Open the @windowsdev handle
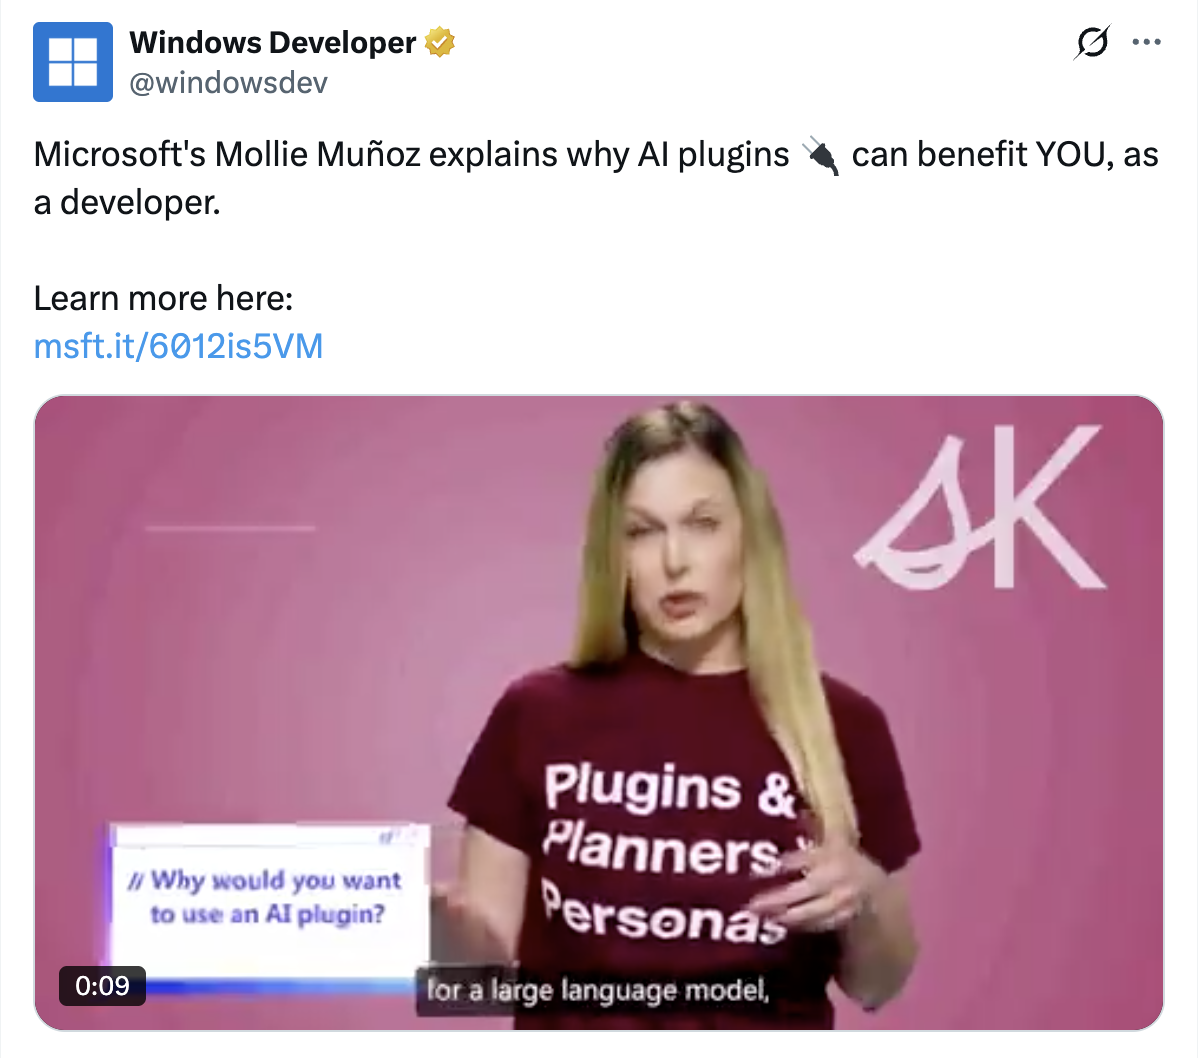 coord(228,83)
